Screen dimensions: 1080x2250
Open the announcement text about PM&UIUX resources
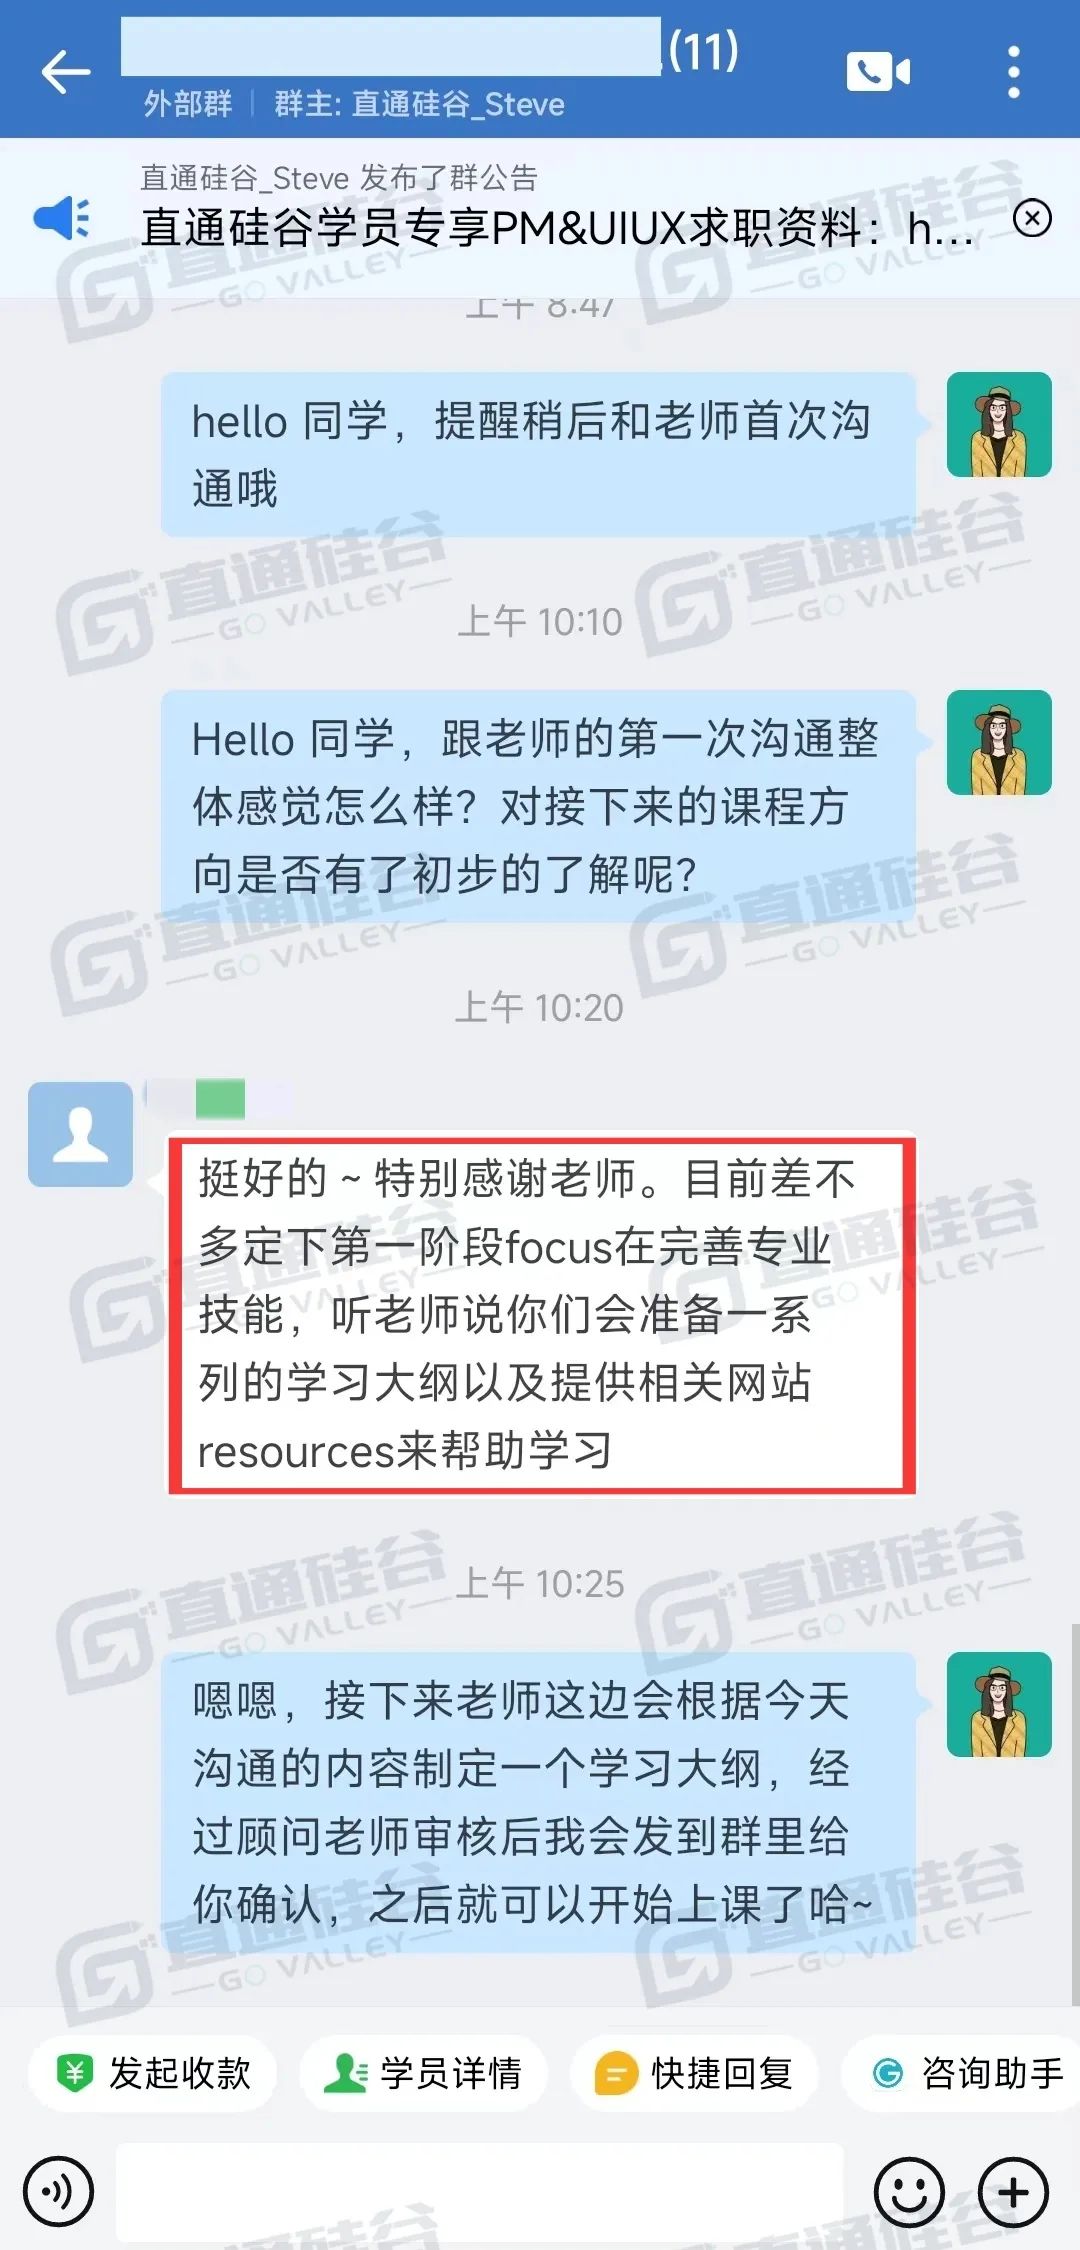(x=556, y=228)
